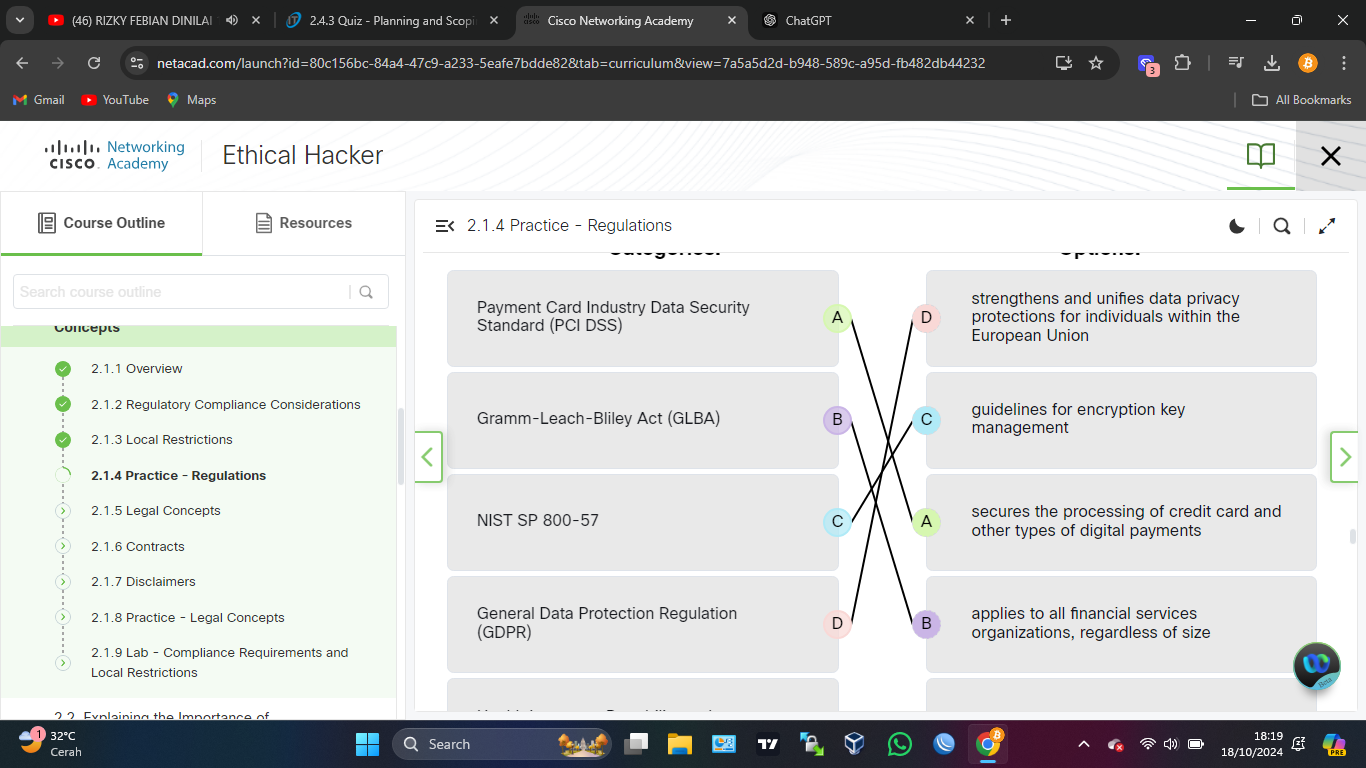The width and height of the screenshot is (1366, 768).
Task: Open 2.1.1 Overview lesson
Action: pos(136,369)
